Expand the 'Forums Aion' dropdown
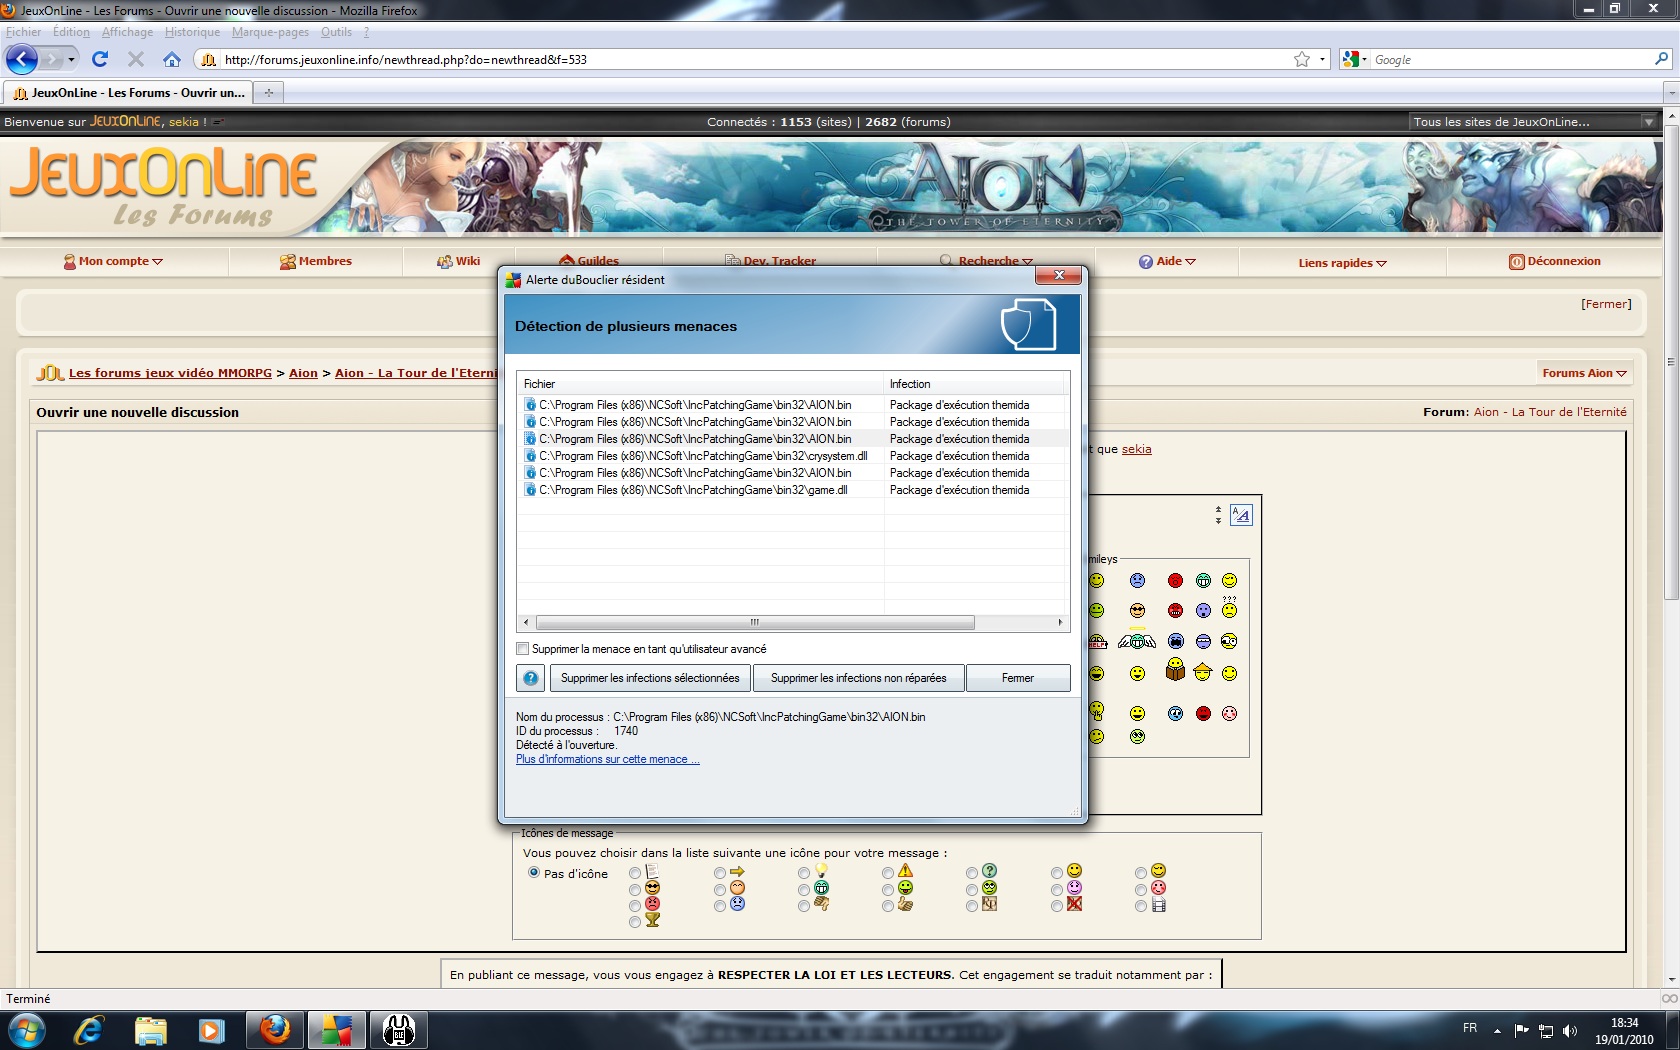Viewport: 1680px width, 1050px height. point(1584,373)
